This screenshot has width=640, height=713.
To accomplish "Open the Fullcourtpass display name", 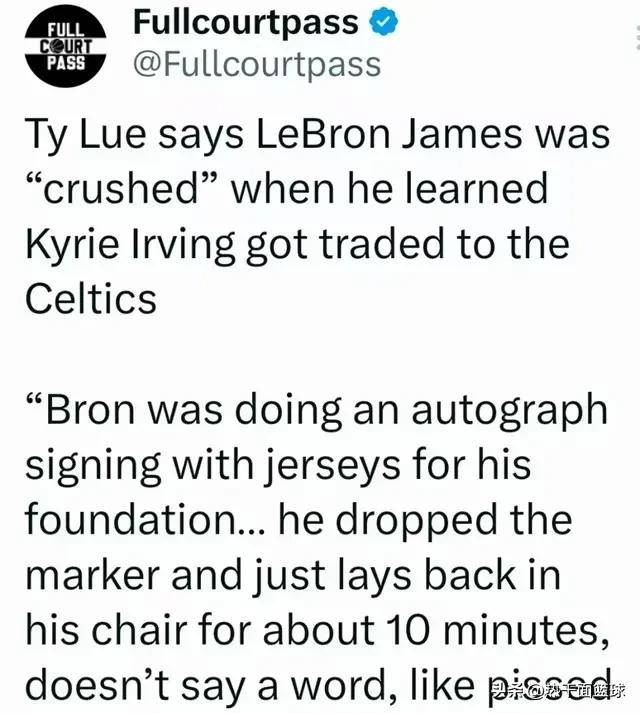I will pyautogui.click(x=245, y=21).
